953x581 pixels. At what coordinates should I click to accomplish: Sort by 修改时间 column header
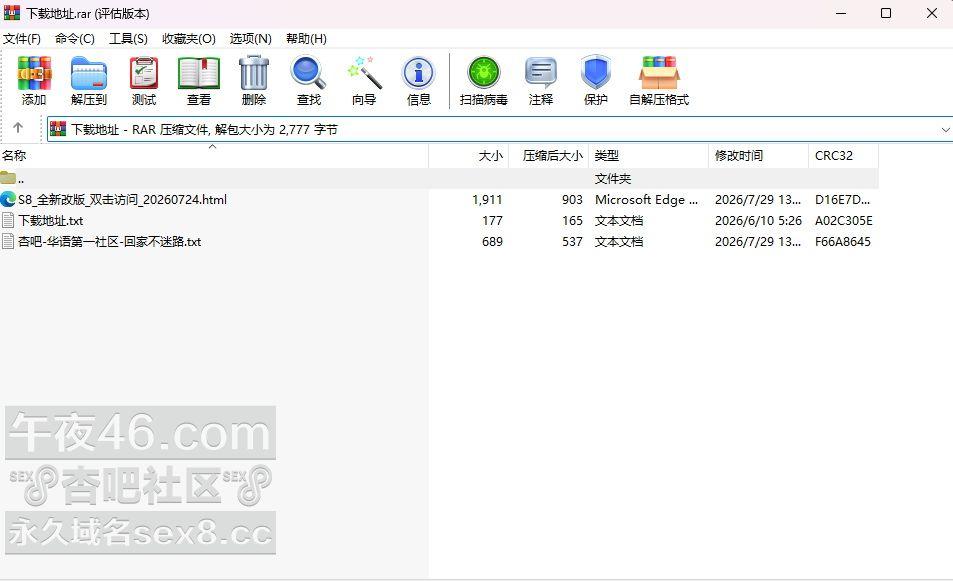[759, 156]
